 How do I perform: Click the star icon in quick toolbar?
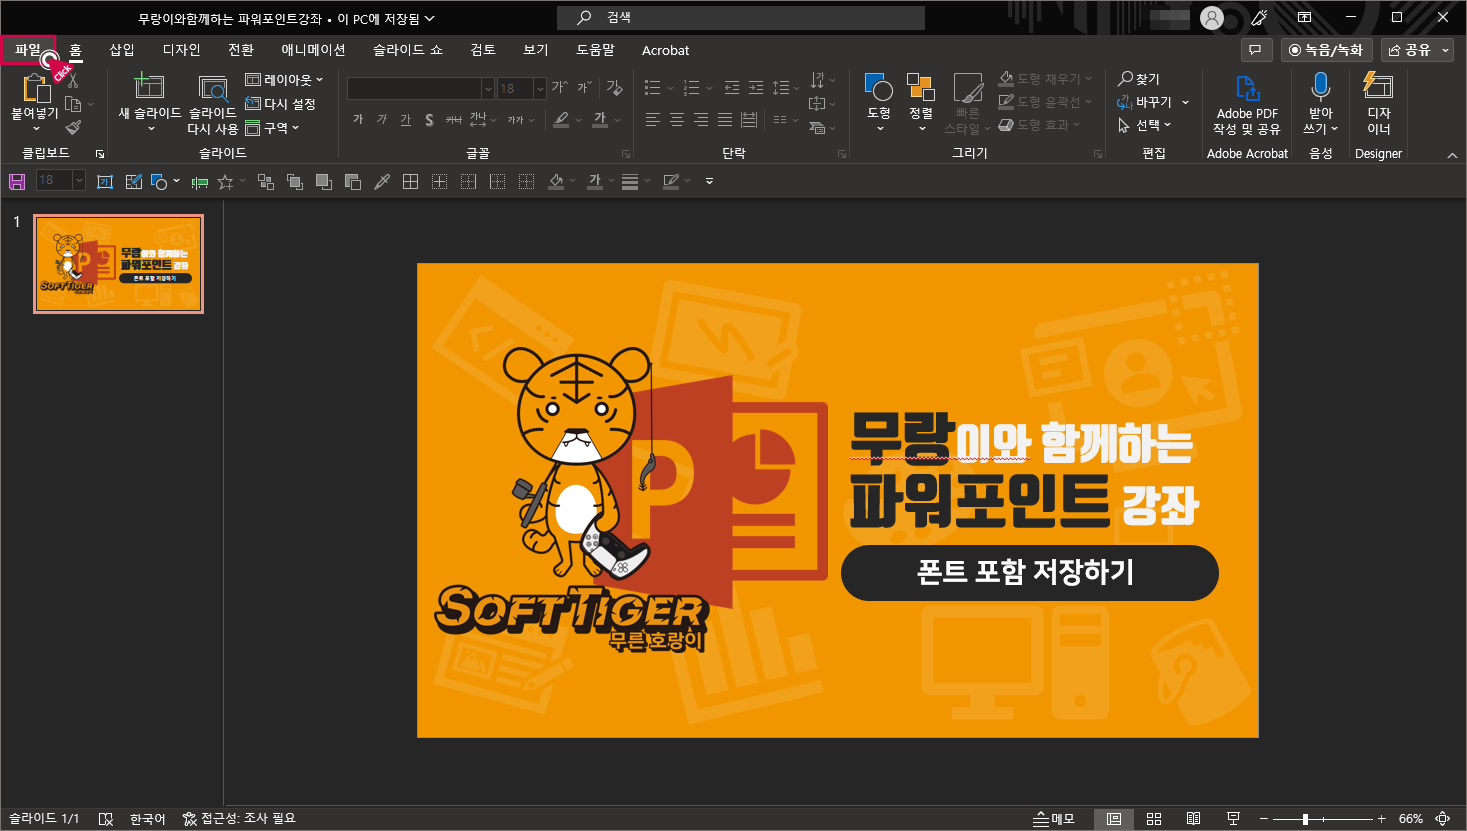click(x=225, y=181)
